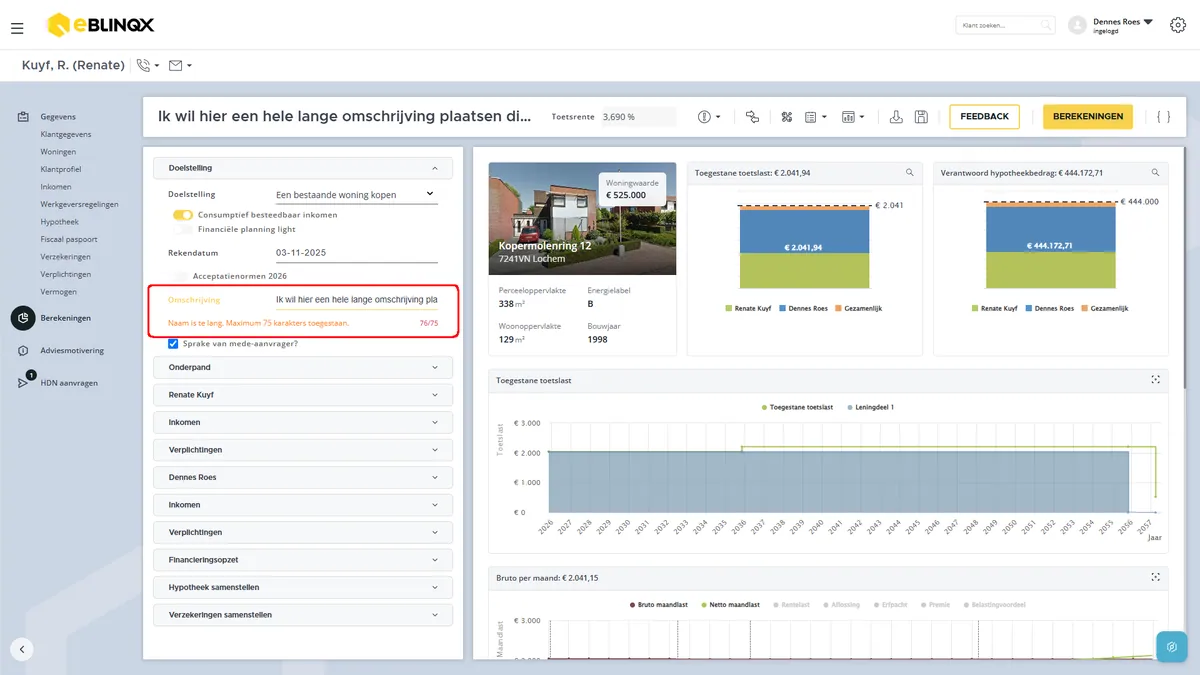Click the yellow BEREKENINGEN button
Screen dimensions: 1200x675
click(x=1088, y=117)
